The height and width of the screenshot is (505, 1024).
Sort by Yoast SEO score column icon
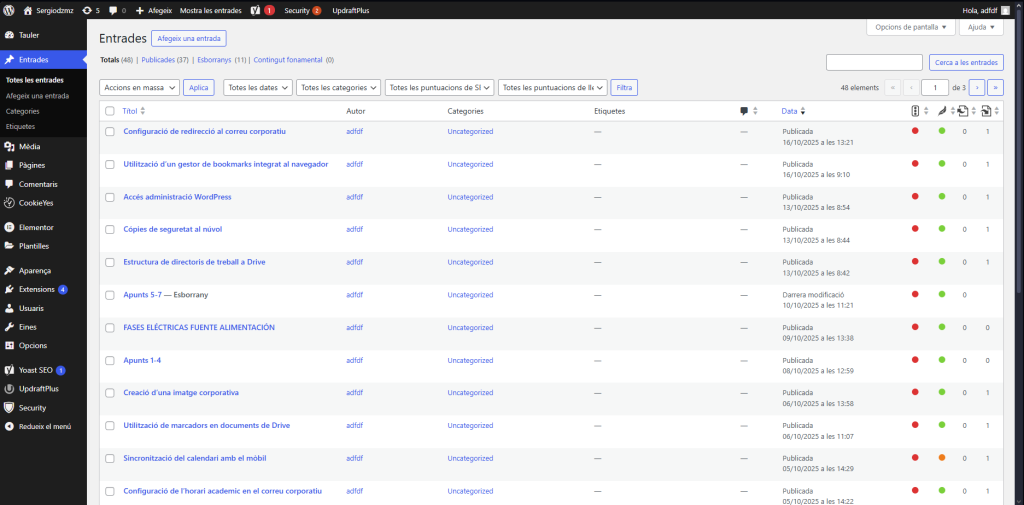click(916, 111)
